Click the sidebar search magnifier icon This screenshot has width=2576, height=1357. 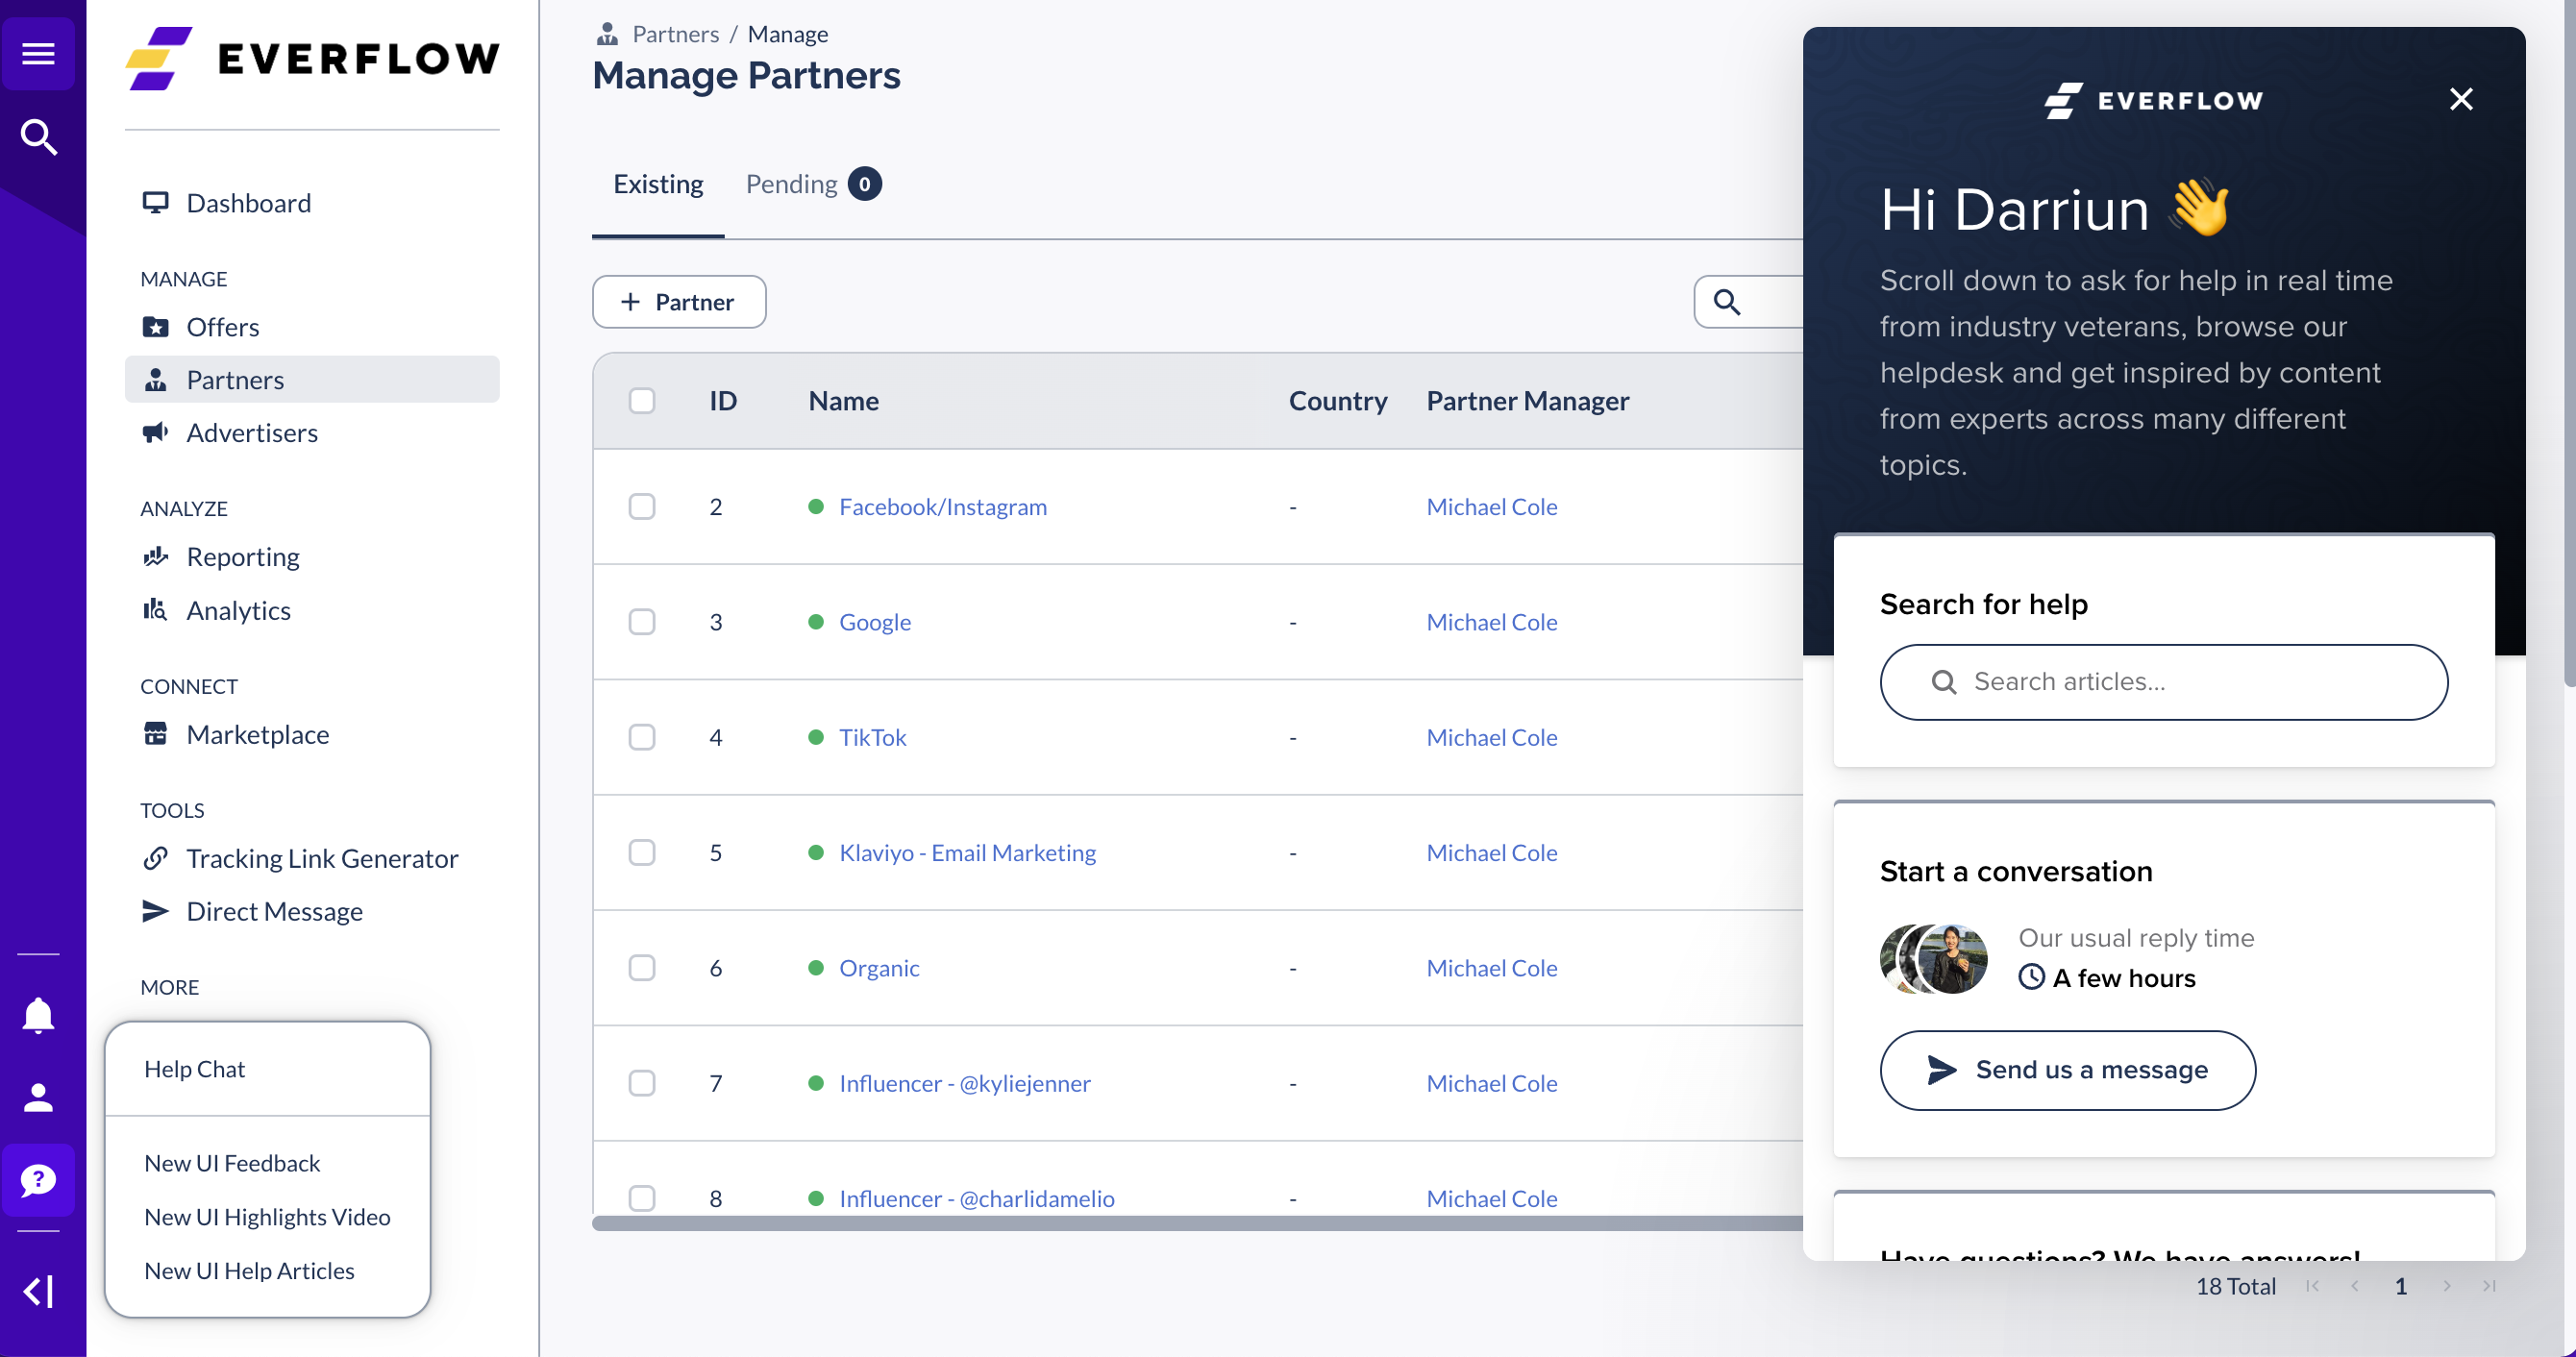tap(38, 137)
